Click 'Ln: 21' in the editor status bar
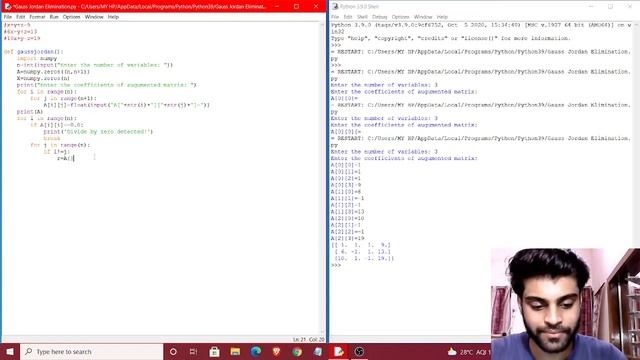Screen dimensions: 640x360 point(299,339)
